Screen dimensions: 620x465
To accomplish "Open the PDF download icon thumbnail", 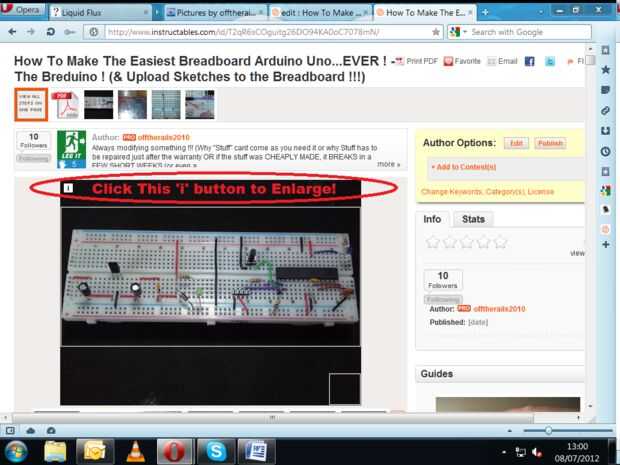I will tap(65, 105).
